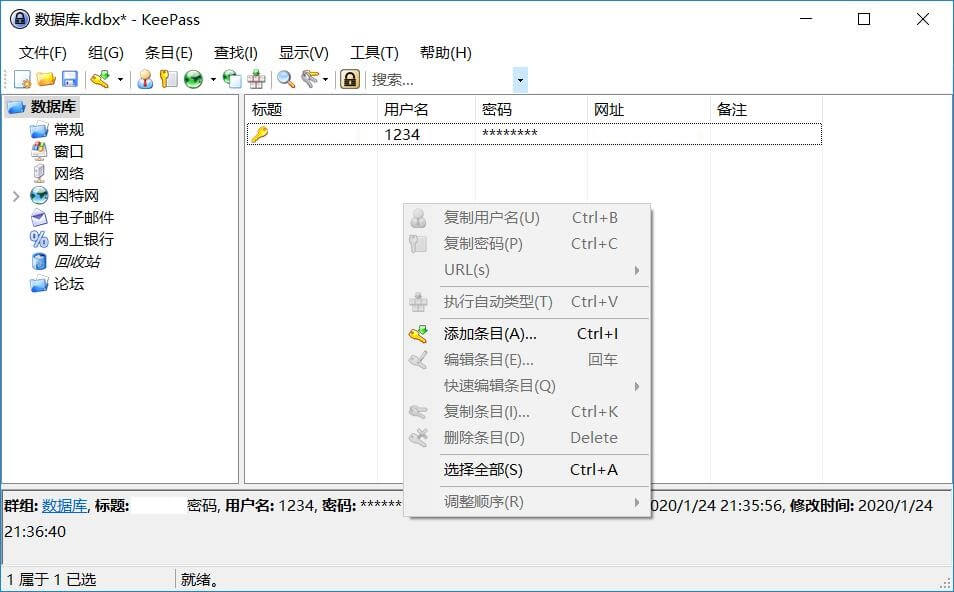Open the 工具(T) menu
Image resolution: width=954 pixels, height=592 pixels.
(374, 52)
